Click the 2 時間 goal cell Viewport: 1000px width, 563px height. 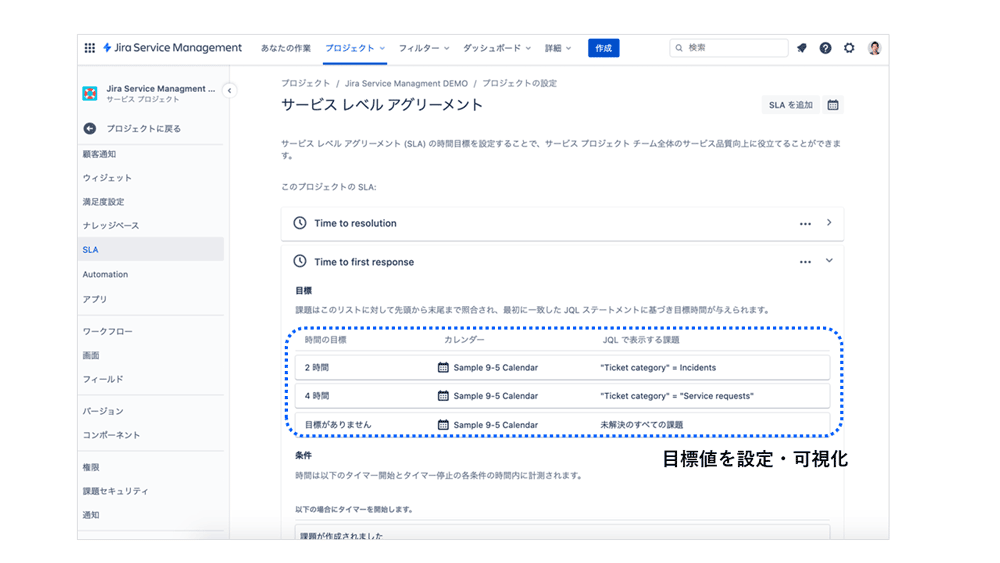(x=317, y=368)
